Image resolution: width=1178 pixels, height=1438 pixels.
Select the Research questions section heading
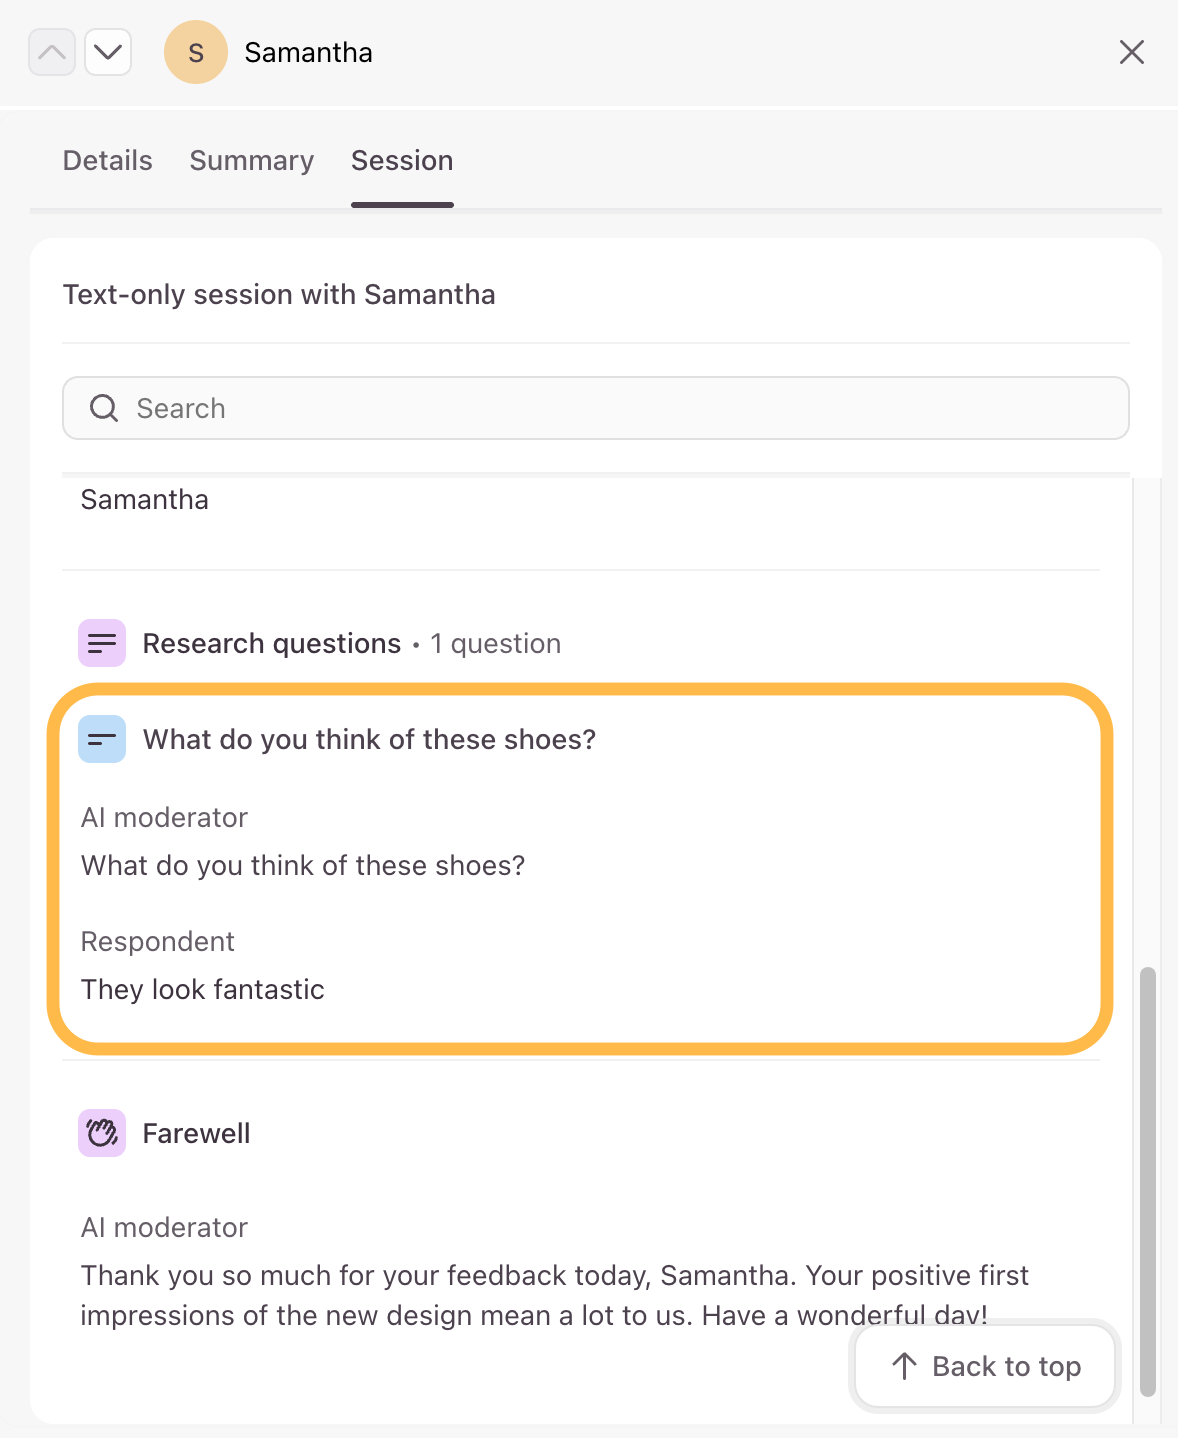click(272, 643)
